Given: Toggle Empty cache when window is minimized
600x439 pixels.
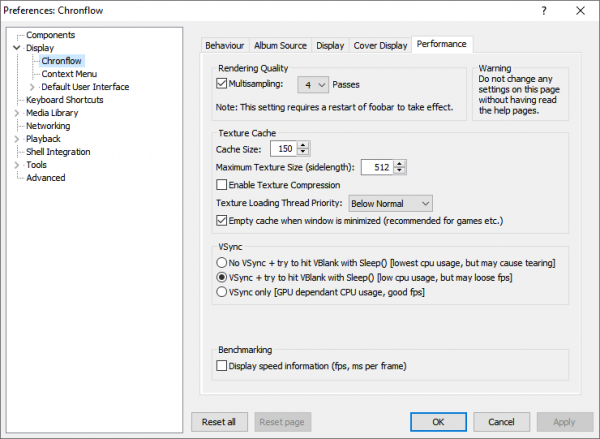Looking at the screenshot, I should 222,220.
